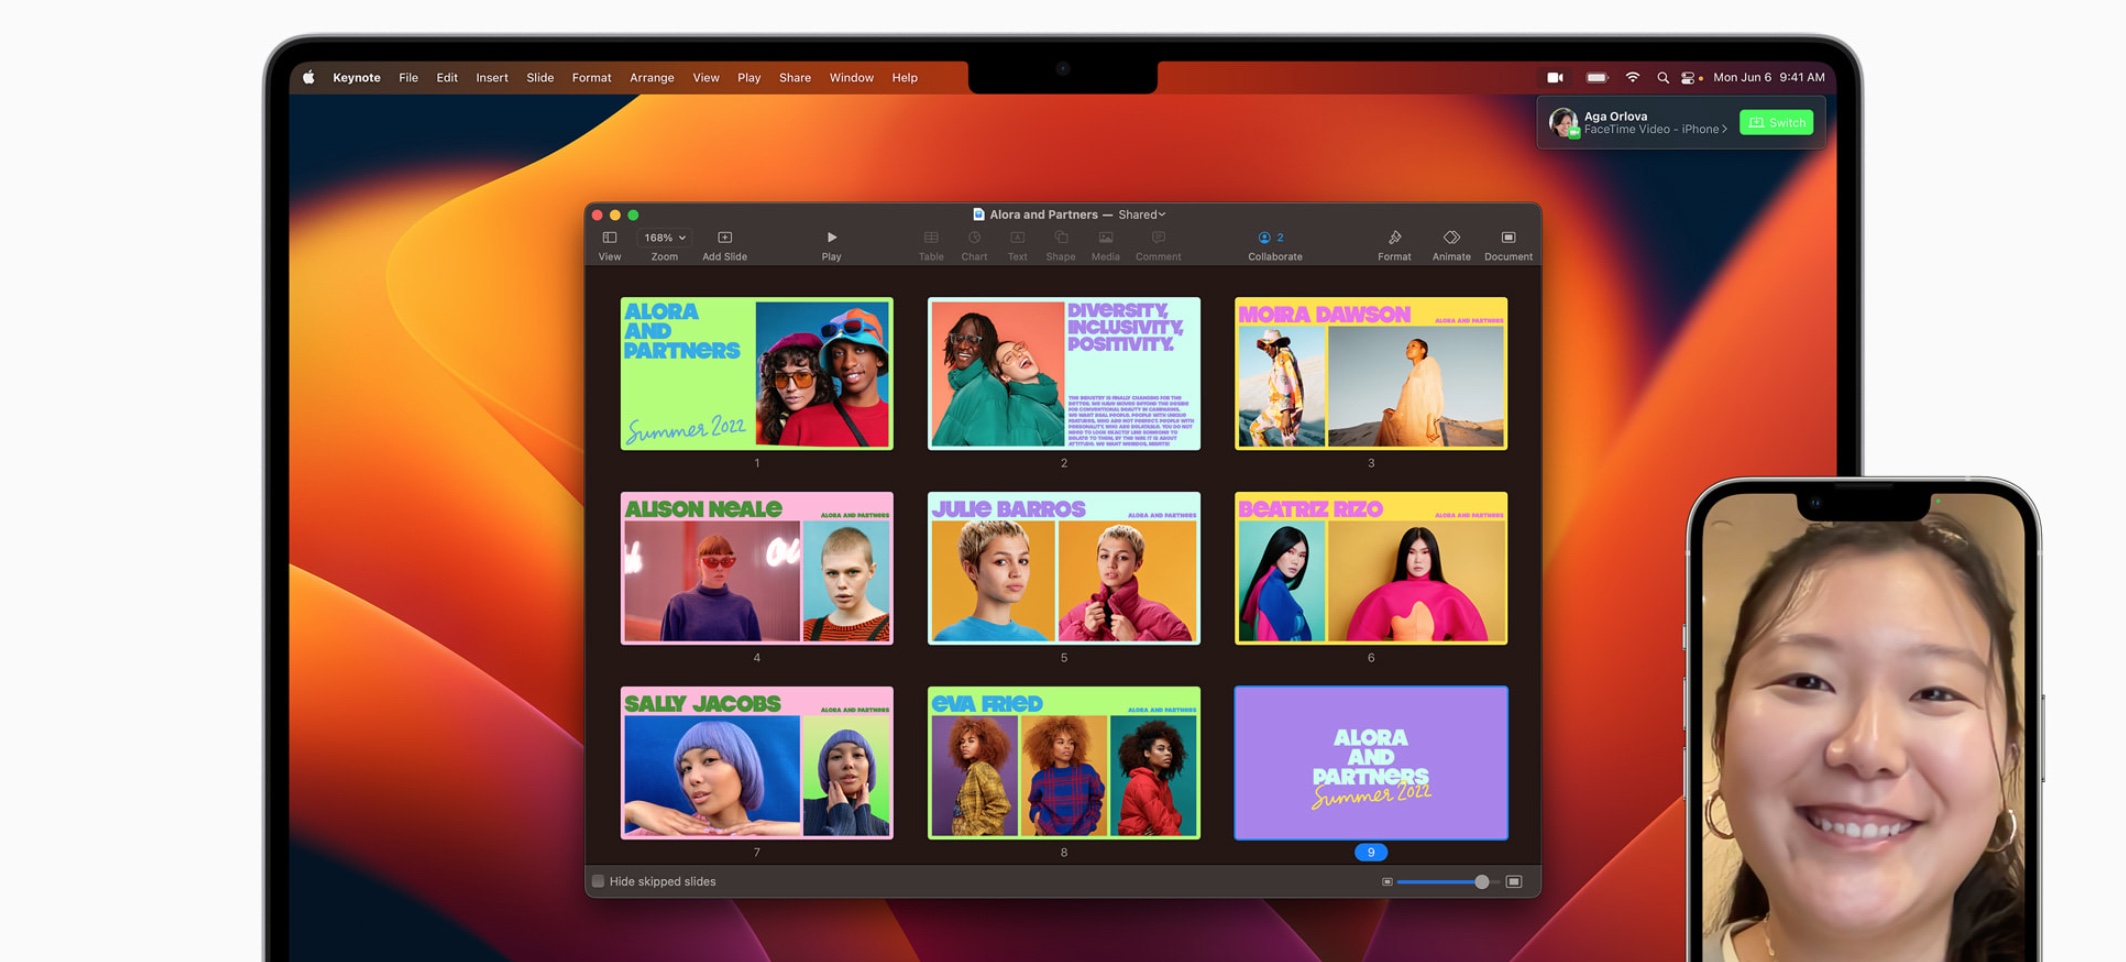Select the Julie Barros slide

(1064, 568)
